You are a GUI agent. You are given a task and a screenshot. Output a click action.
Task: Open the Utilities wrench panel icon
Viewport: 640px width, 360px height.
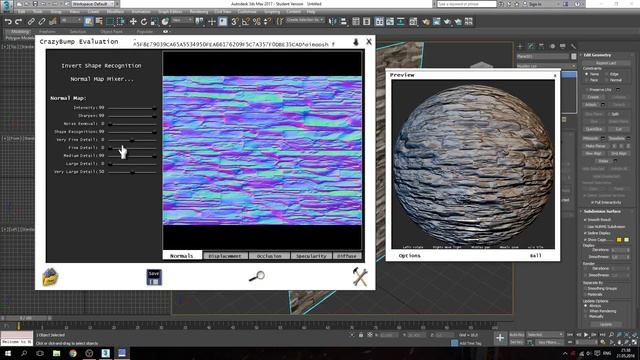click(573, 46)
